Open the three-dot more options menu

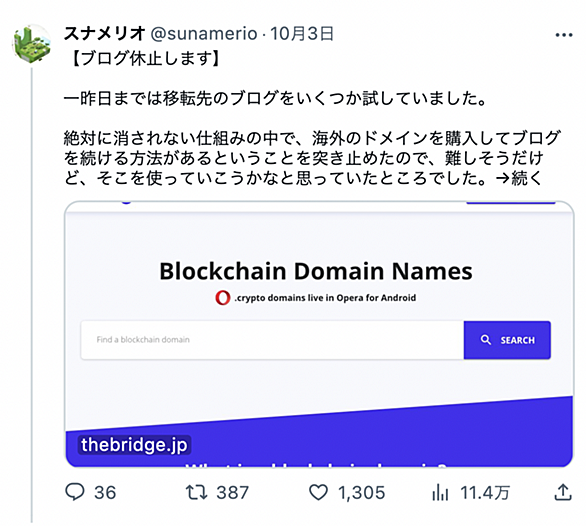564,35
